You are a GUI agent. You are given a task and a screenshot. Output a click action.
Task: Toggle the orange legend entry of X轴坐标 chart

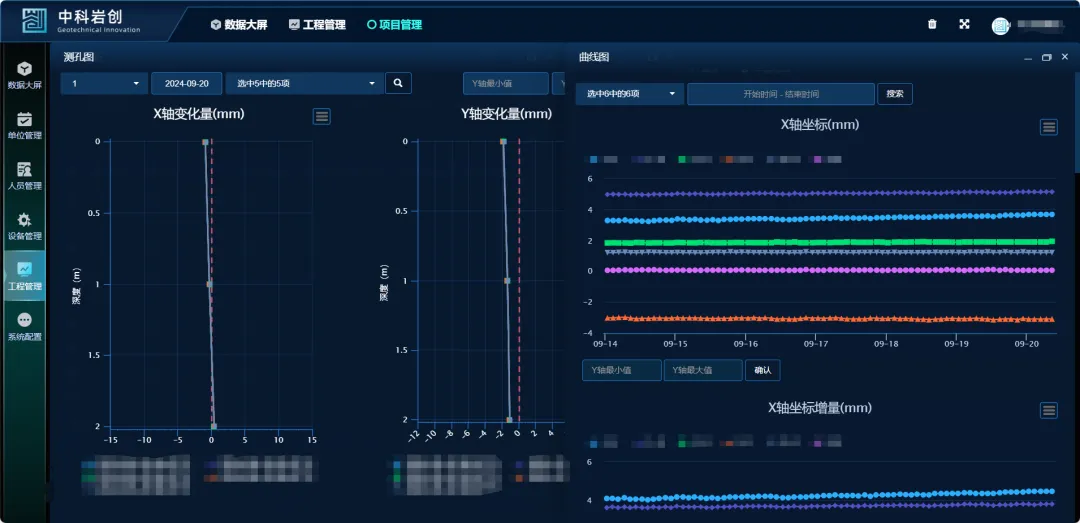(x=736, y=159)
